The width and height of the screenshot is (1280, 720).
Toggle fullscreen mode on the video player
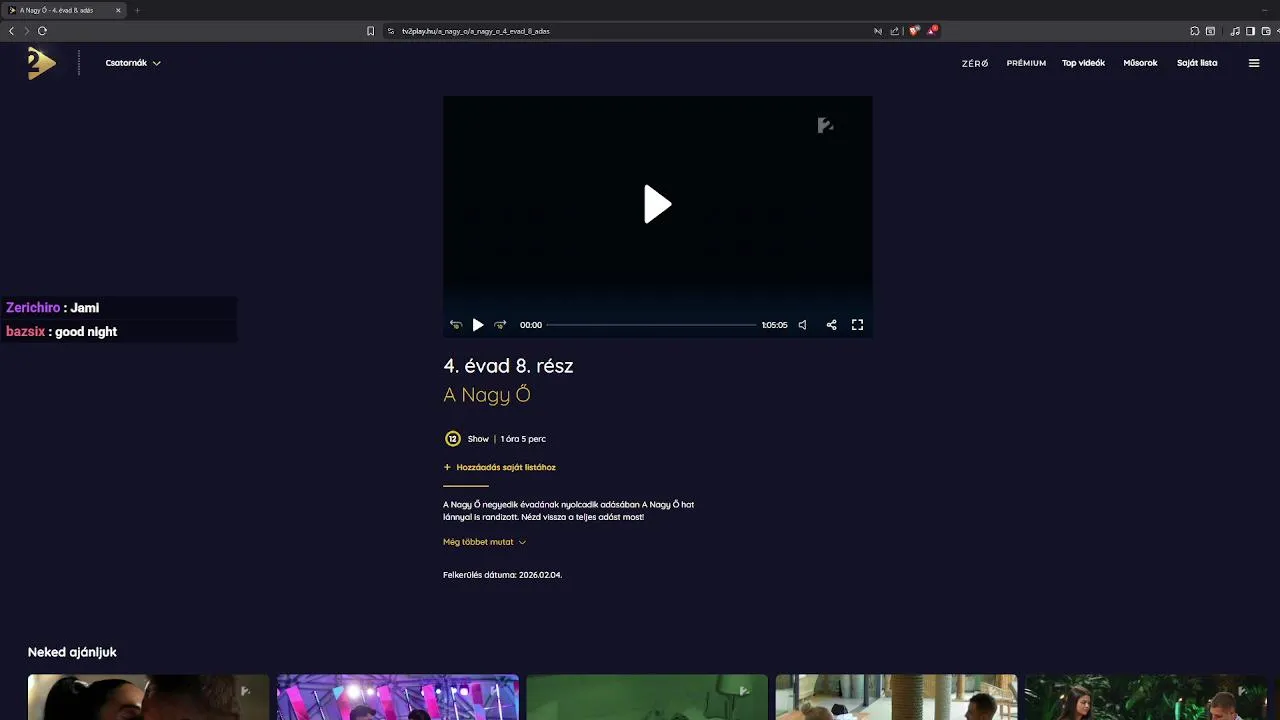point(857,325)
